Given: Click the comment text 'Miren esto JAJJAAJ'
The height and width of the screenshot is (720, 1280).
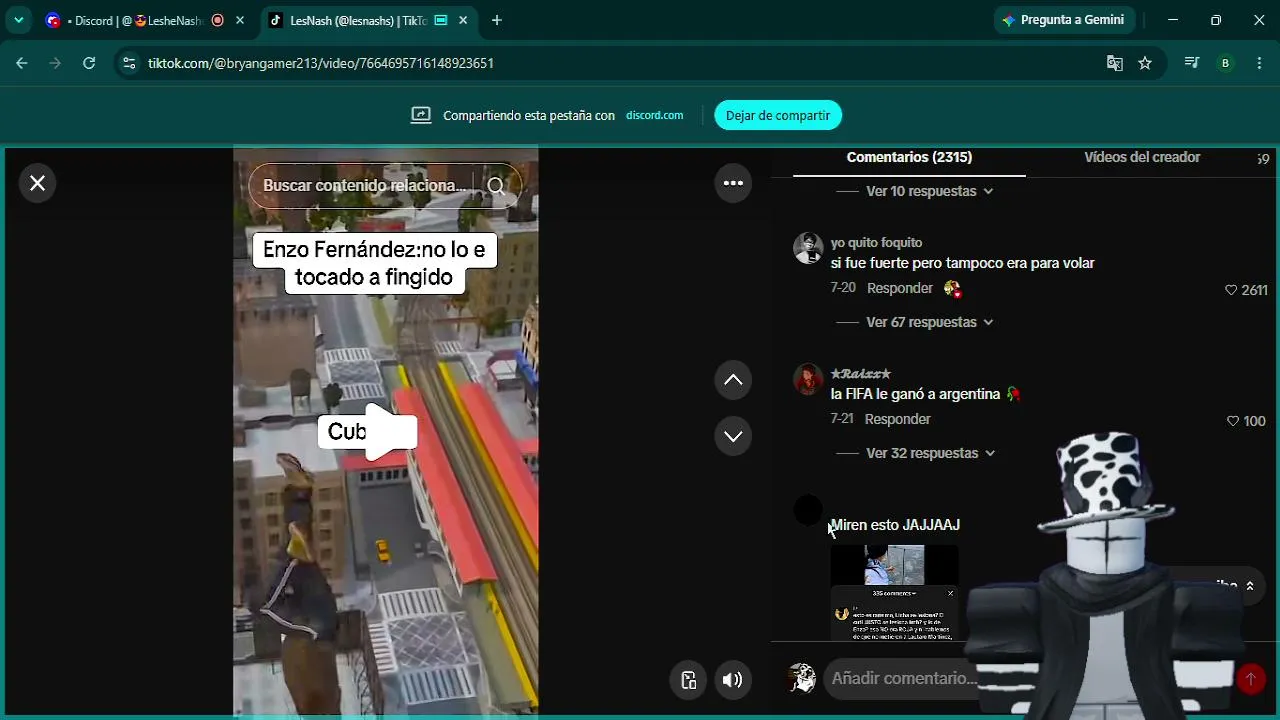Looking at the screenshot, I should click(895, 525).
